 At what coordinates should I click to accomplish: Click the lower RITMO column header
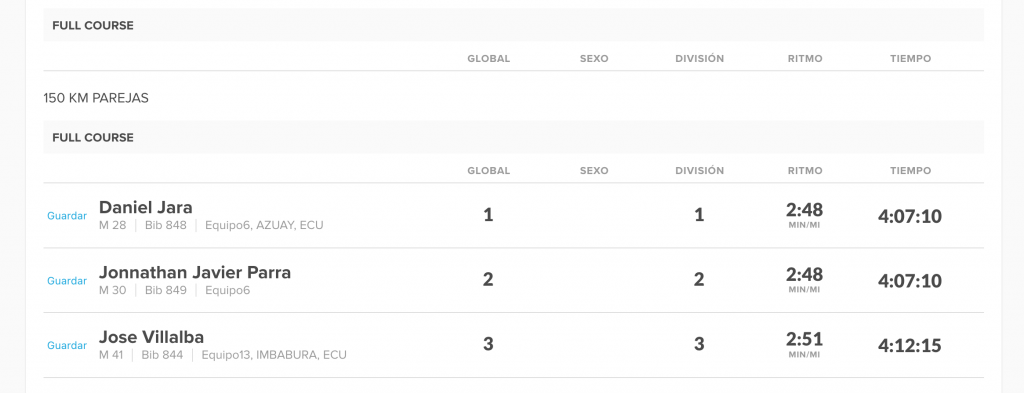point(805,170)
